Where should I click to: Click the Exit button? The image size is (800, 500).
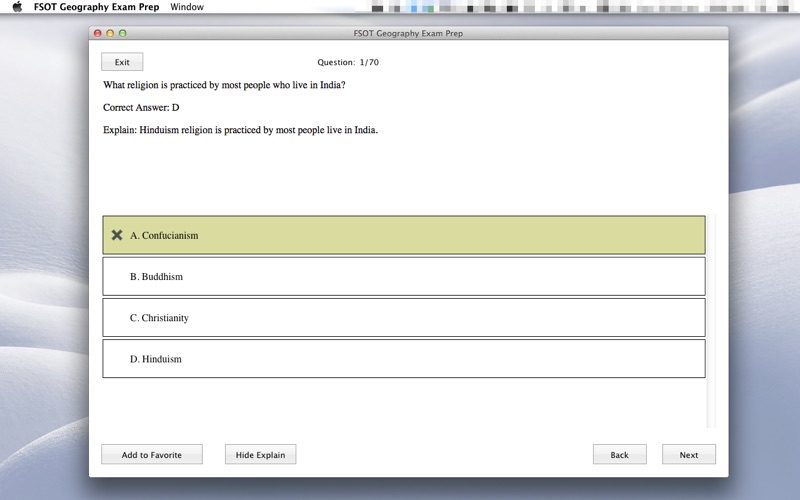(x=122, y=62)
